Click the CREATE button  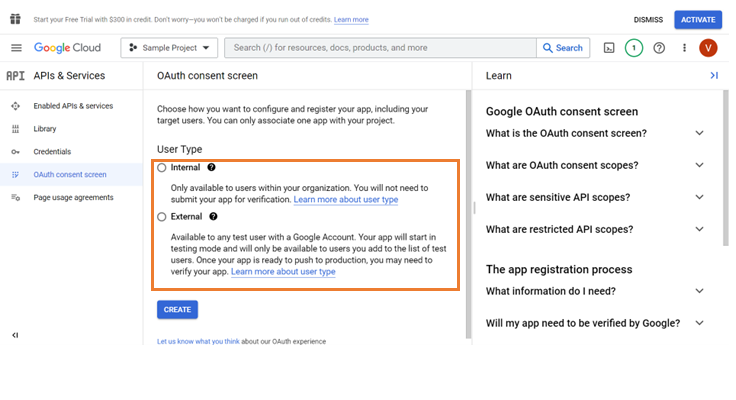coord(177,310)
